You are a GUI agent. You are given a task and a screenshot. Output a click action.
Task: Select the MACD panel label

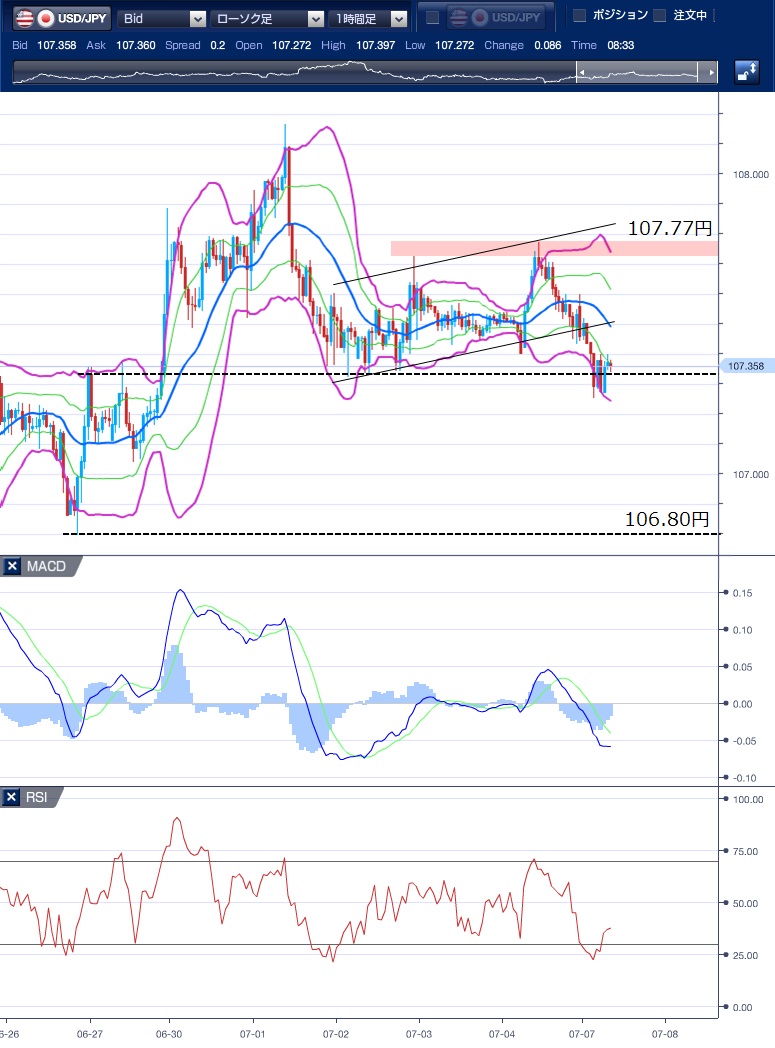point(47,567)
